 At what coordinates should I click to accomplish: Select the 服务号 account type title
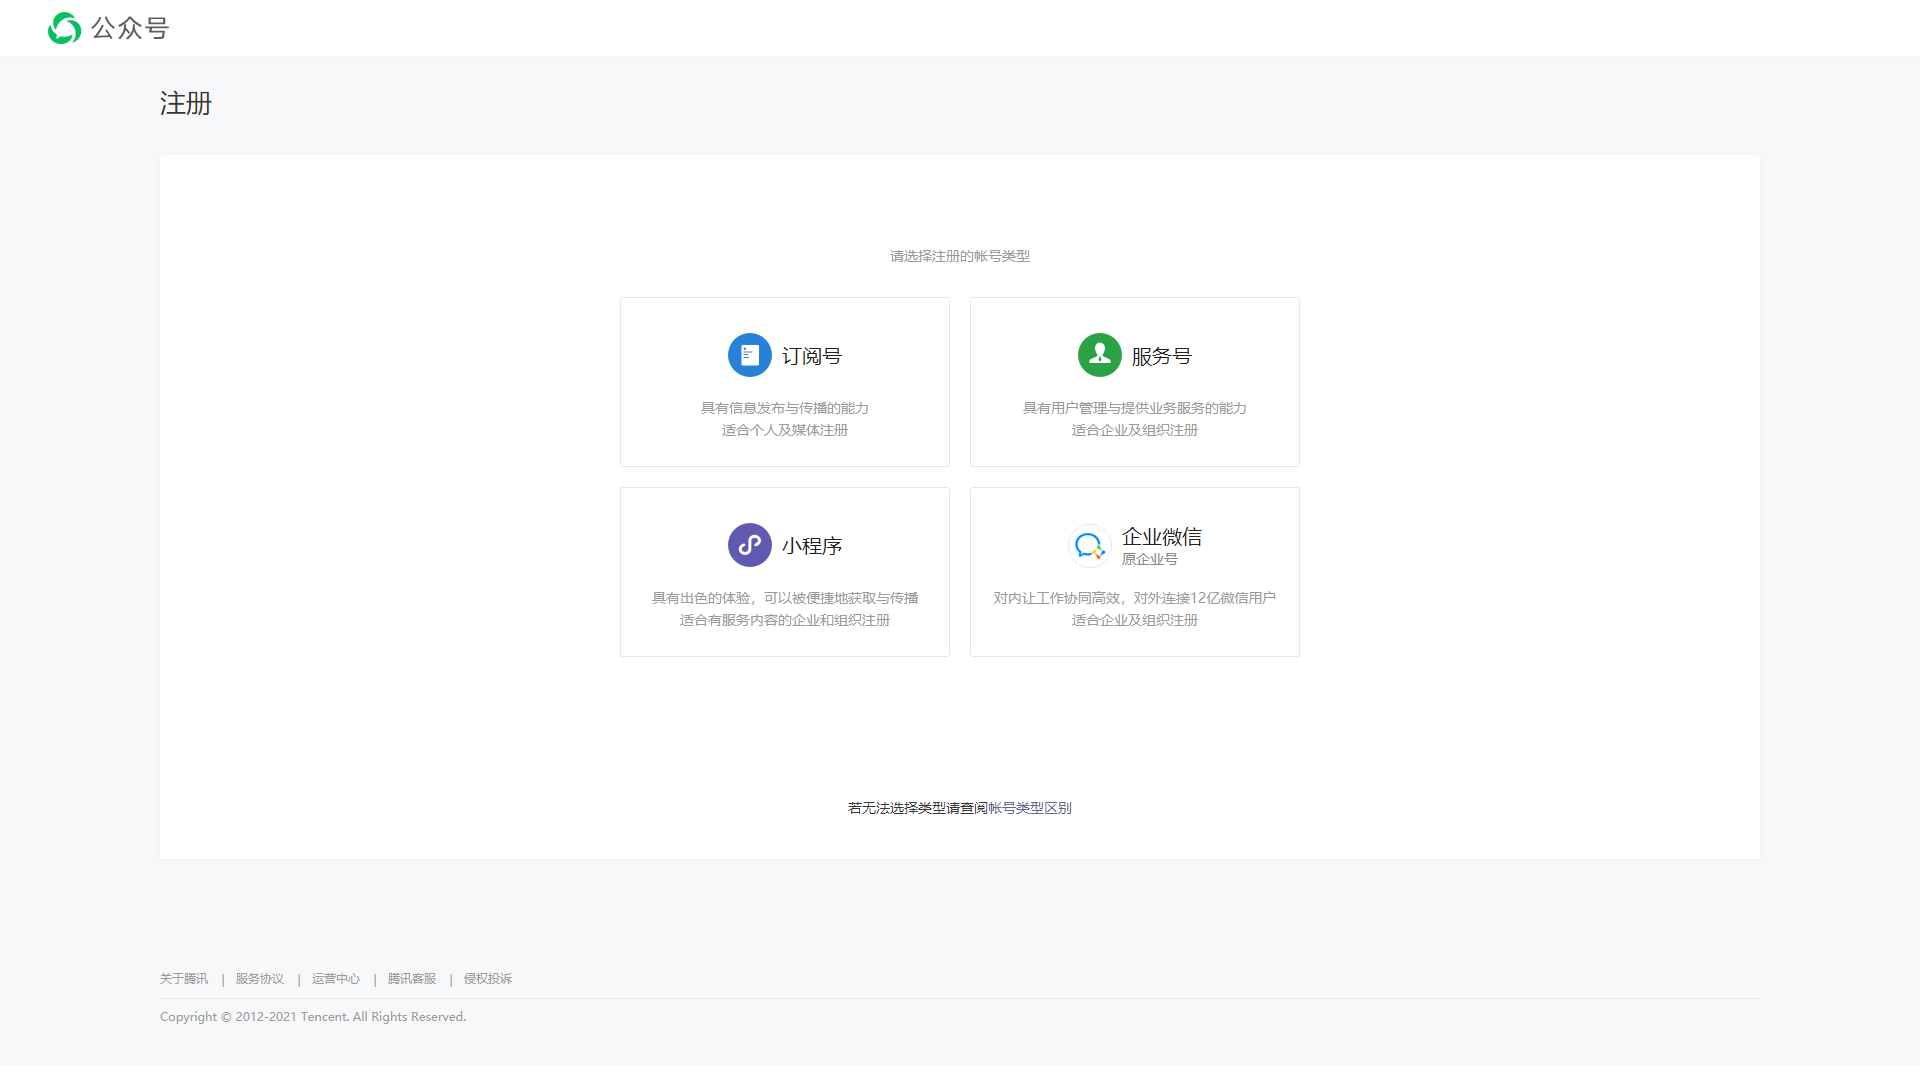(1162, 356)
